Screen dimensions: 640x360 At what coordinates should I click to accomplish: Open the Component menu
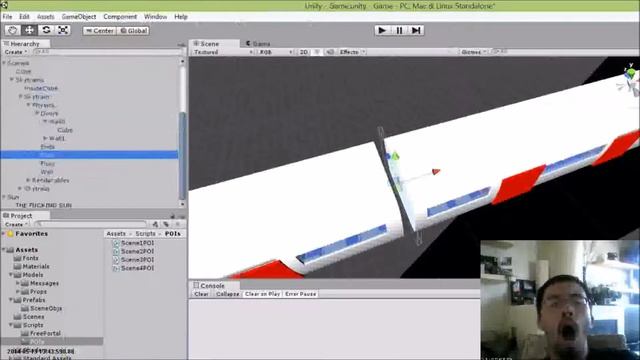click(120, 17)
